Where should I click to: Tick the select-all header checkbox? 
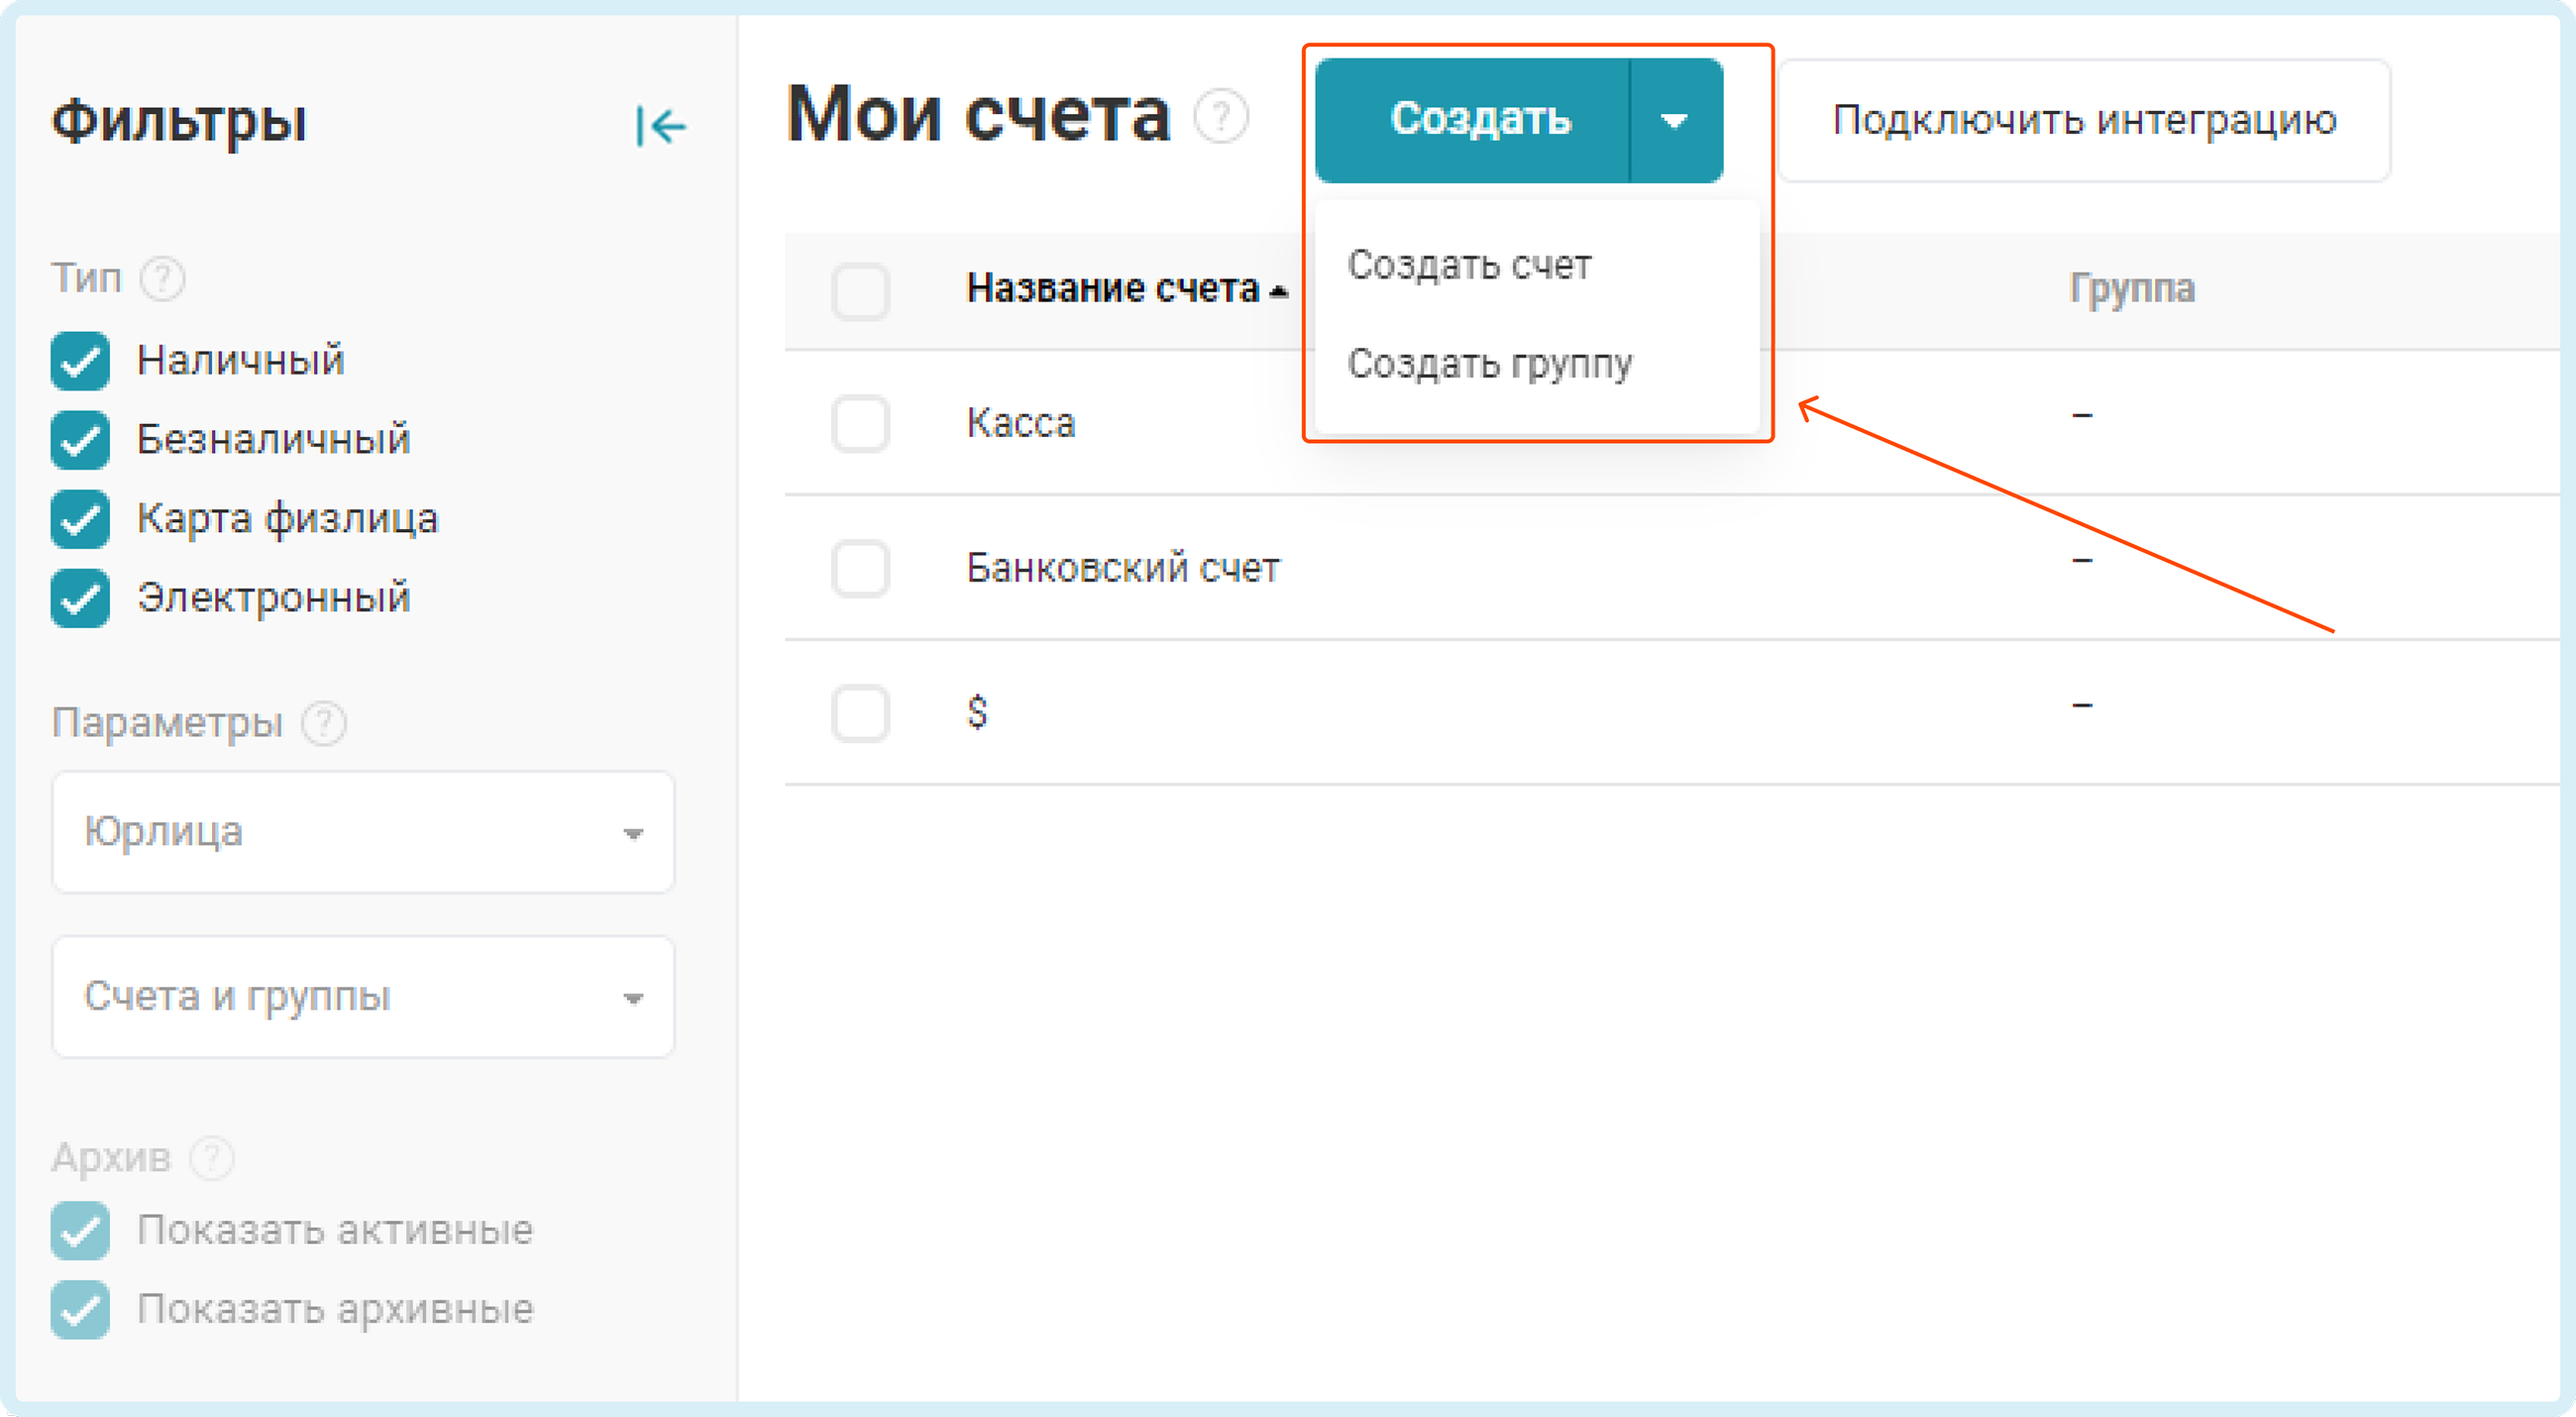tap(860, 291)
